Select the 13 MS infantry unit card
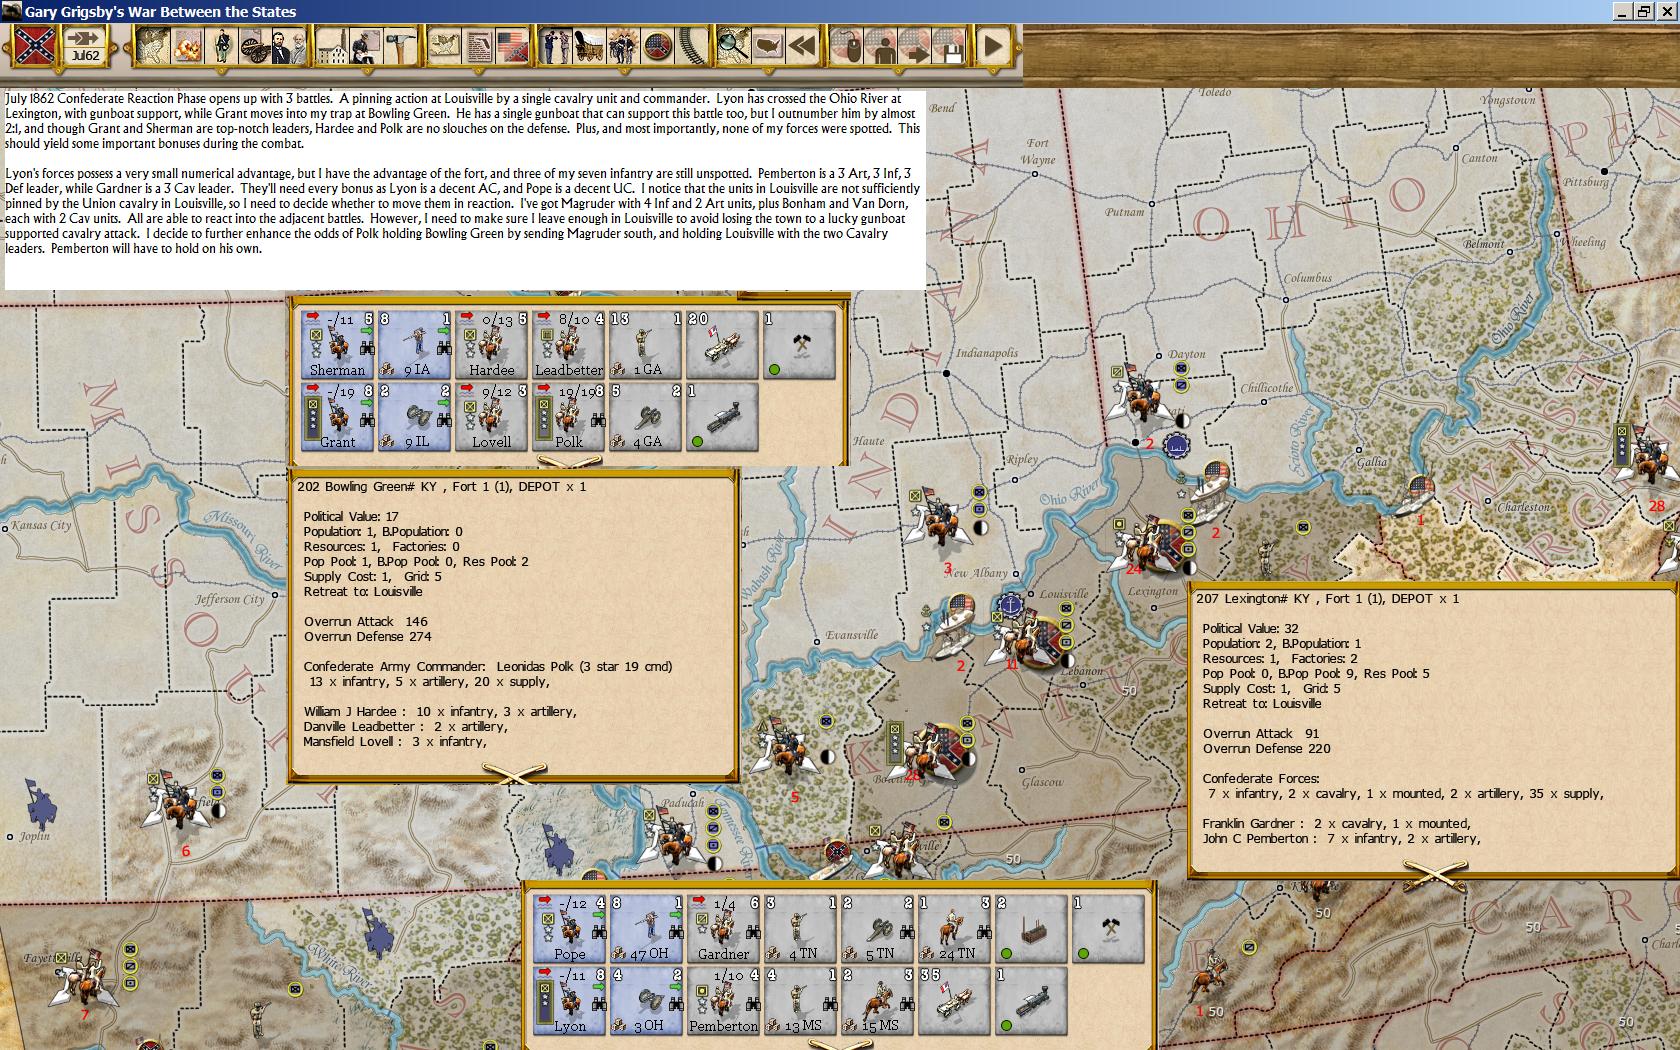This screenshot has width=1680, height=1050. pos(800,1000)
